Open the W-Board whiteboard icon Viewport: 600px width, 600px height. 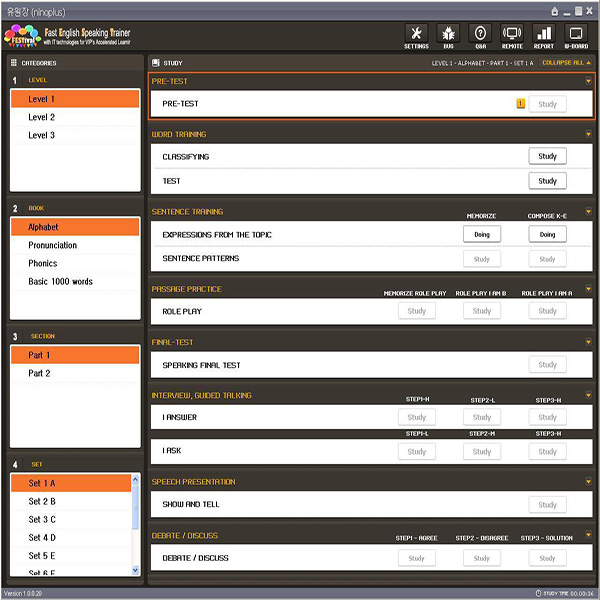pyautogui.click(x=576, y=37)
